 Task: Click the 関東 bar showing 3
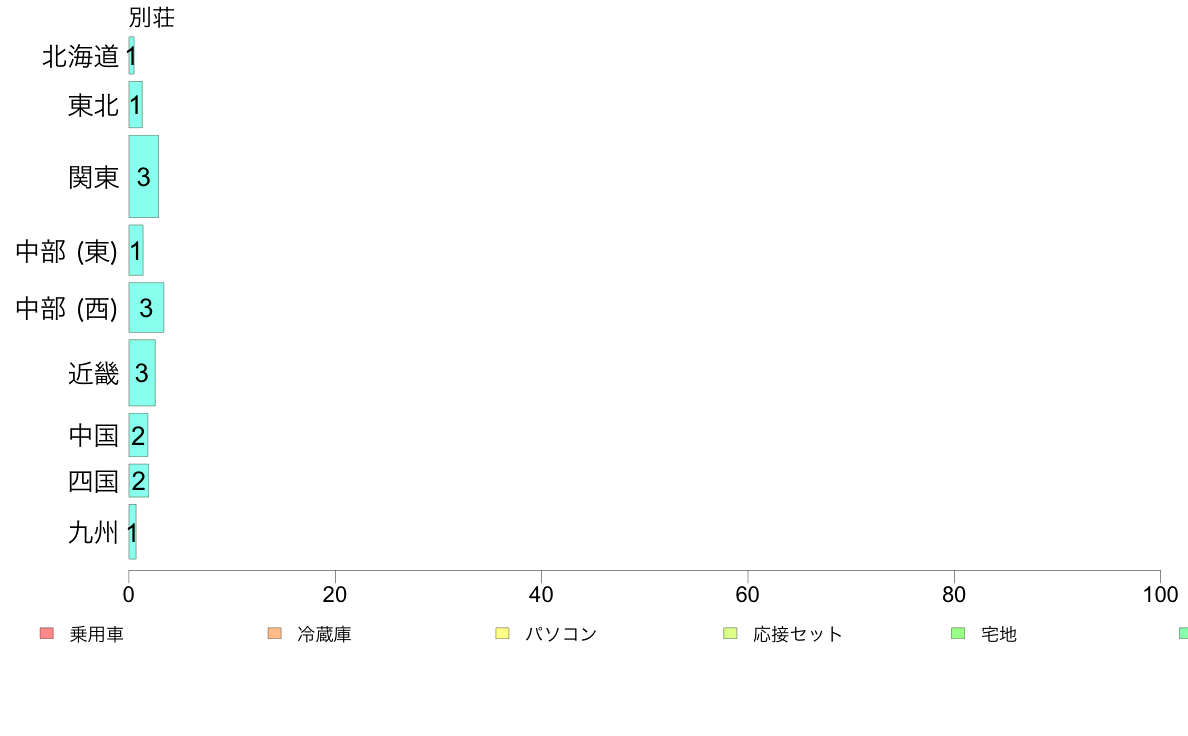143,177
